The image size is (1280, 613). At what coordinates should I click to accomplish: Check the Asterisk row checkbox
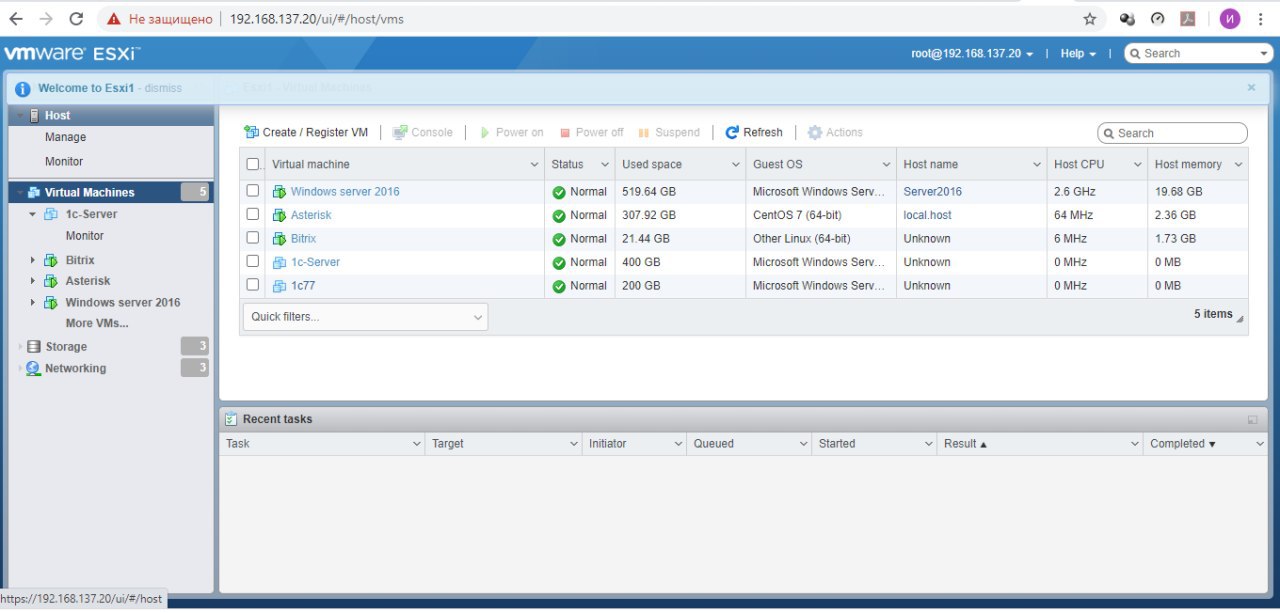coord(253,214)
